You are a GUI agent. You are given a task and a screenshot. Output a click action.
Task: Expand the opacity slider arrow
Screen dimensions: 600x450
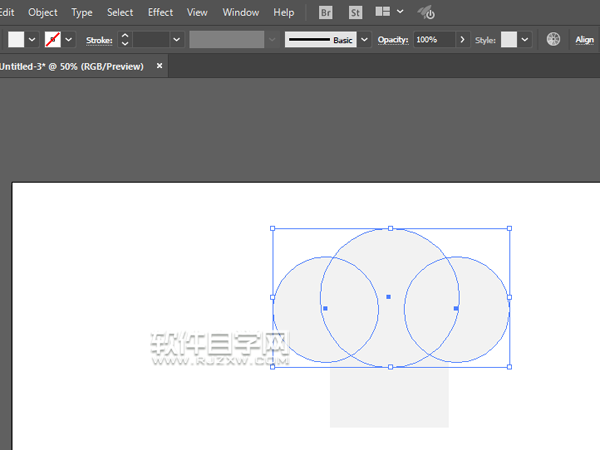(x=462, y=40)
